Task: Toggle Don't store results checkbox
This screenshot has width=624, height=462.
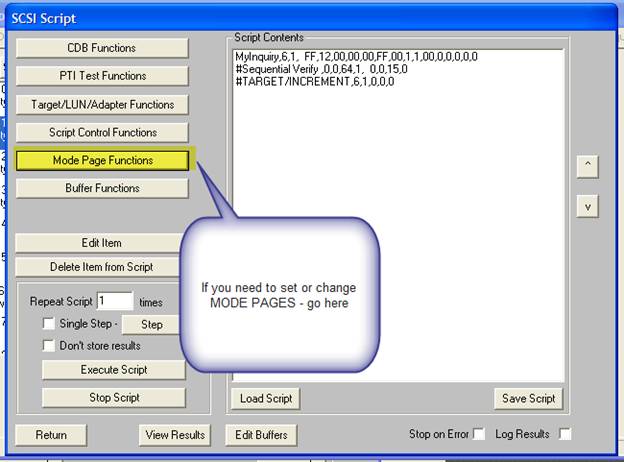Action: pyautogui.click(x=49, y=346)
